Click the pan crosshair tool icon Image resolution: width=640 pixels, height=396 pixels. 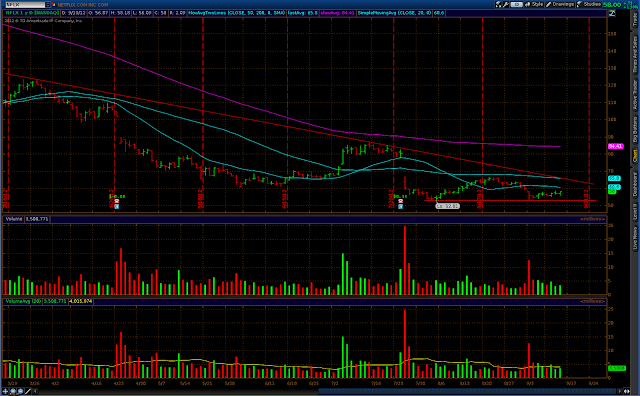click(6, 391)
